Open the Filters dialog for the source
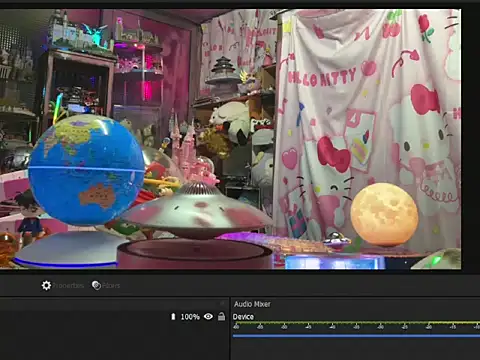 click(x=106, y=286)
